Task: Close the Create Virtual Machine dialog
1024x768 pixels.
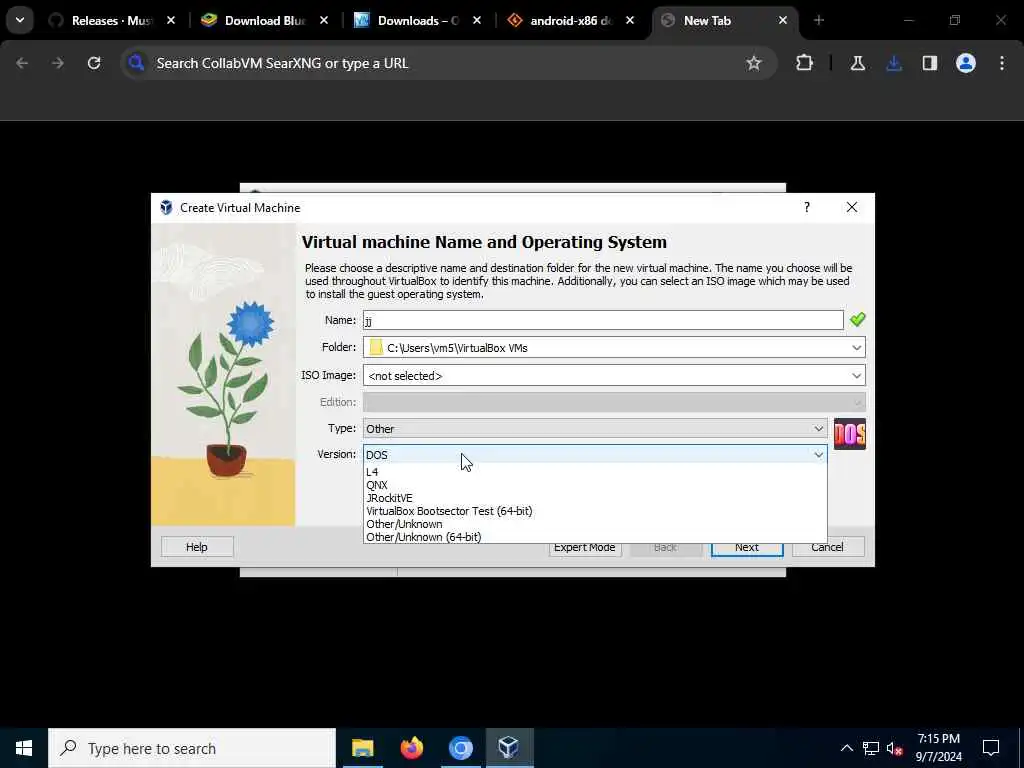Action: (852, 207)
